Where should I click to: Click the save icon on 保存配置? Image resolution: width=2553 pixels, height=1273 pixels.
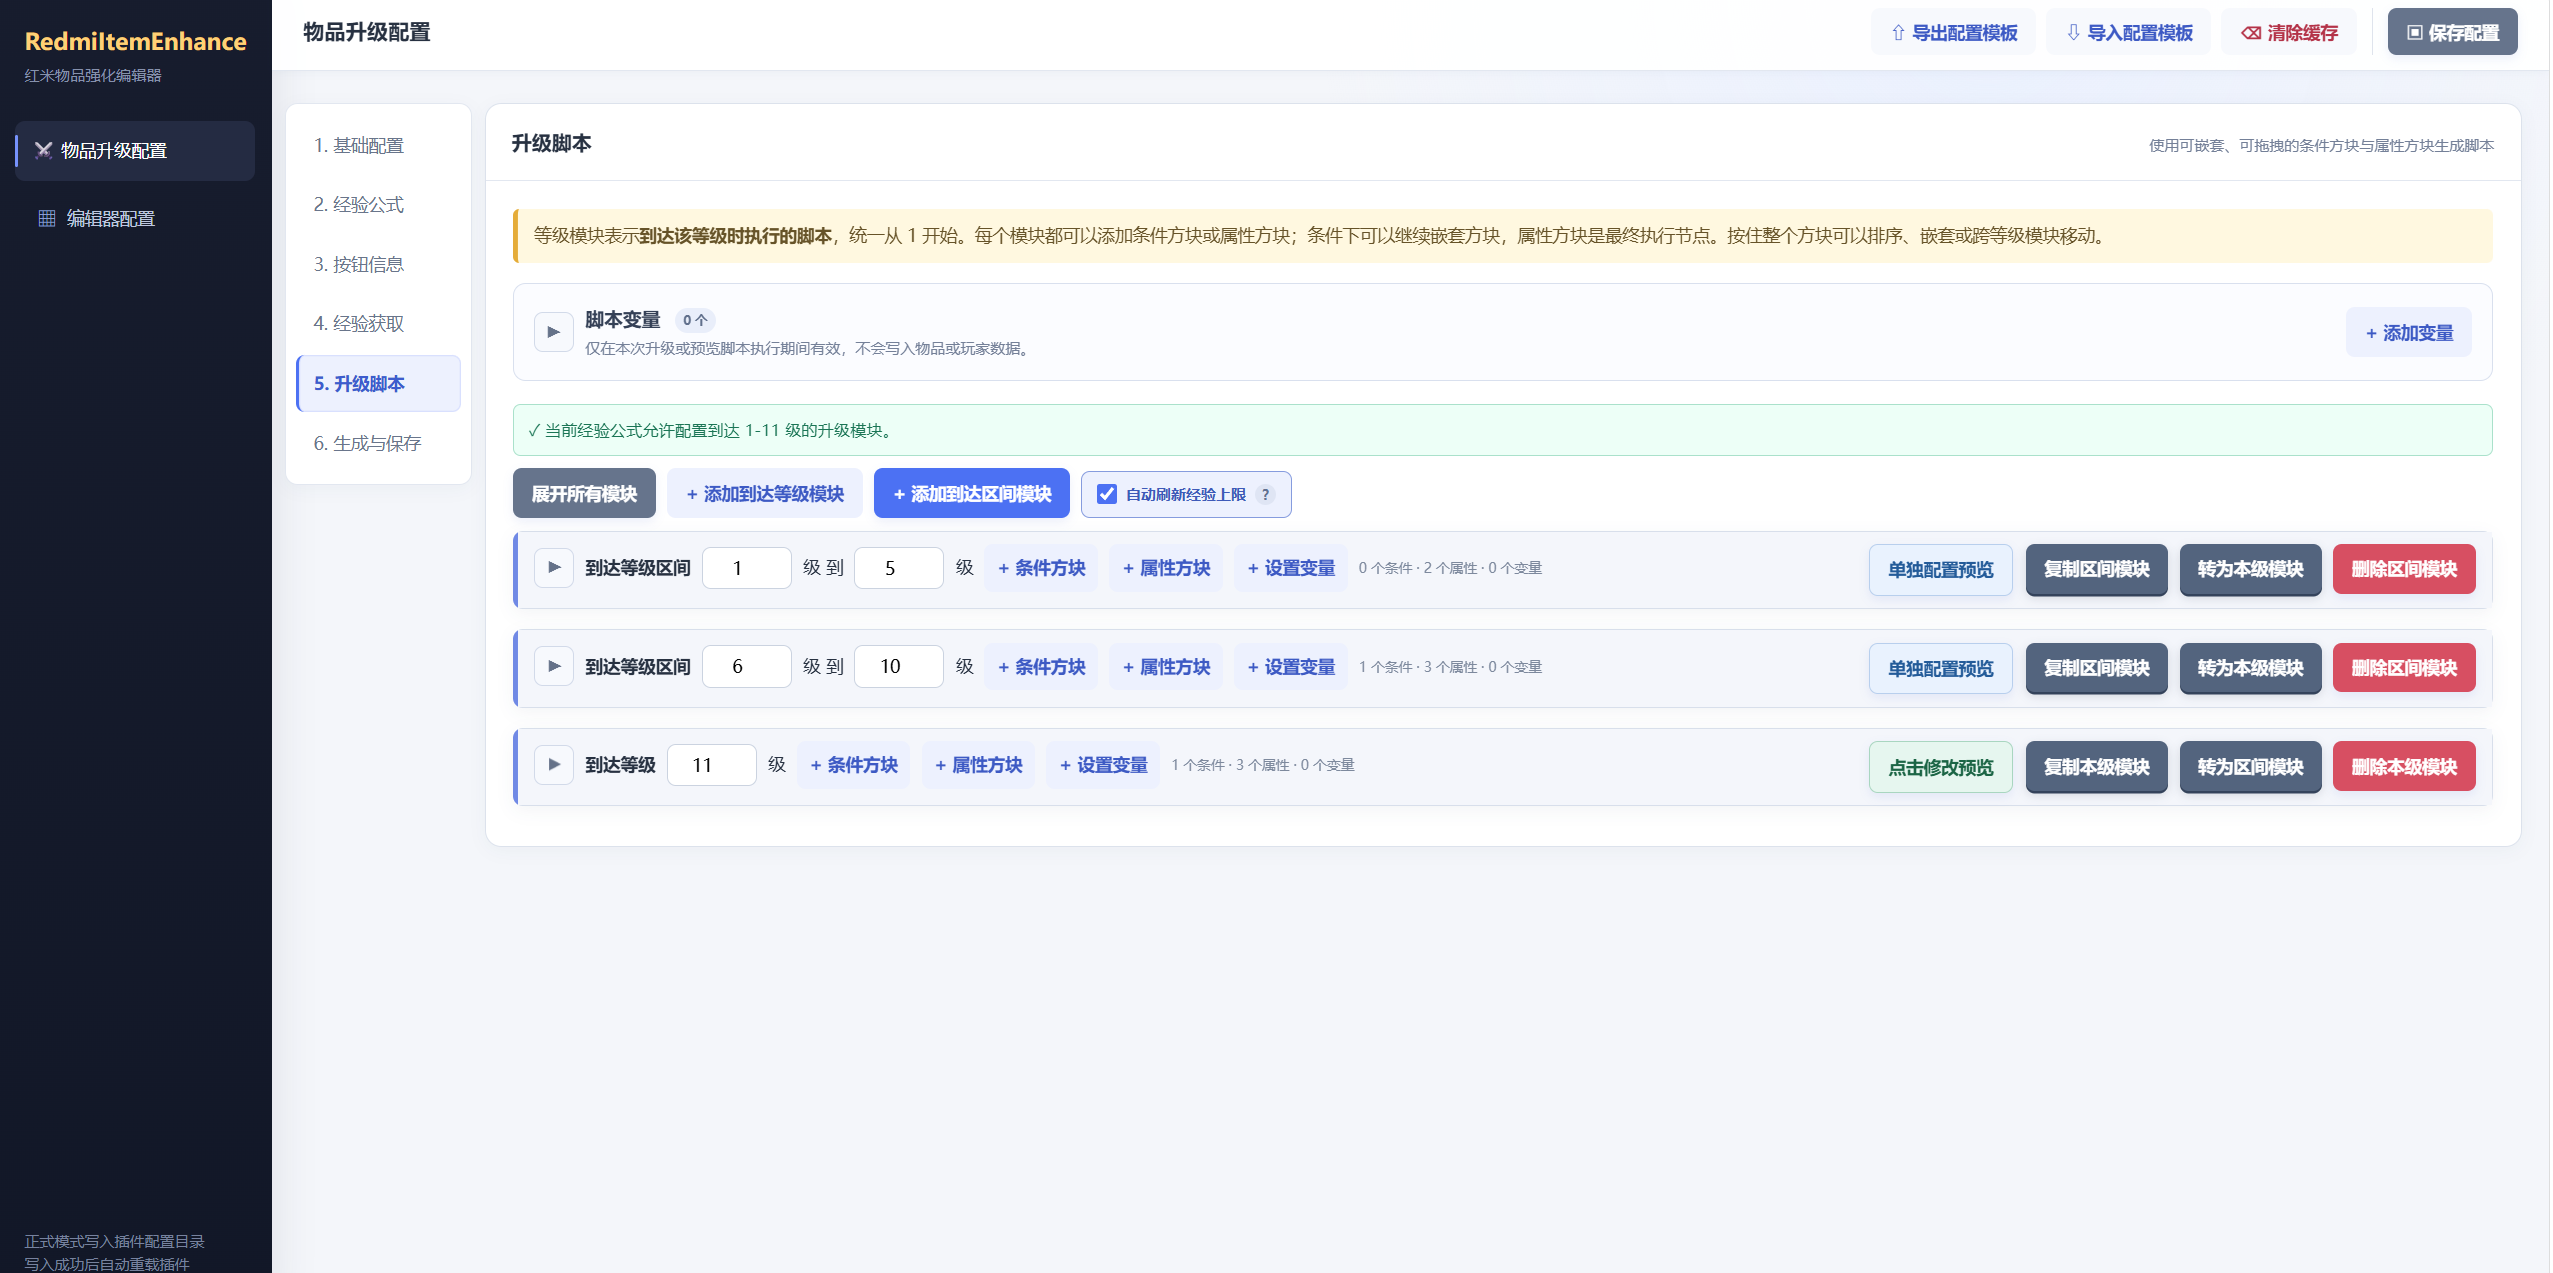coord(2414,33)
